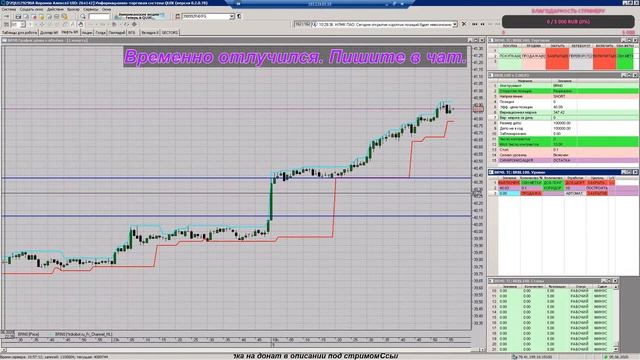Viewport: 640px width, 360px height.
Task: Click the green ОЧ.МЕТКИ cell
Action: point(531,183)
